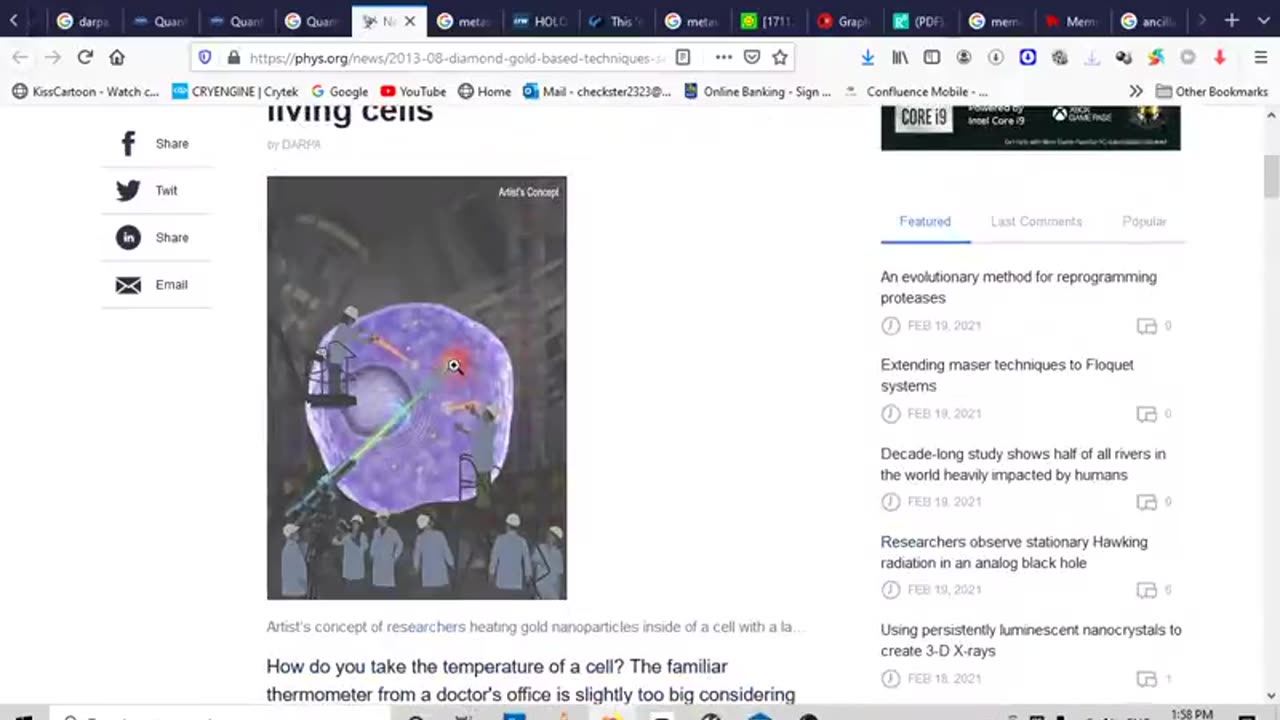Open the Firefox hamburger menu
This screenshot has width=1280, height=720.
(1260, 57)
